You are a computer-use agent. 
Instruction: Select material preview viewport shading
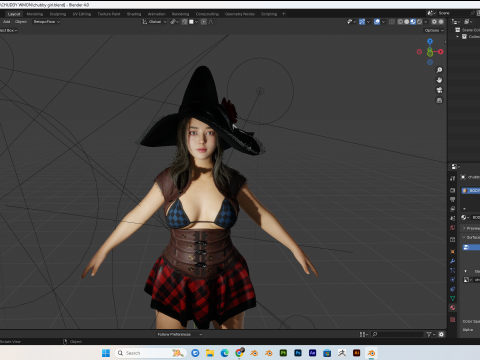pyautogui.click(x=413, y=22)
